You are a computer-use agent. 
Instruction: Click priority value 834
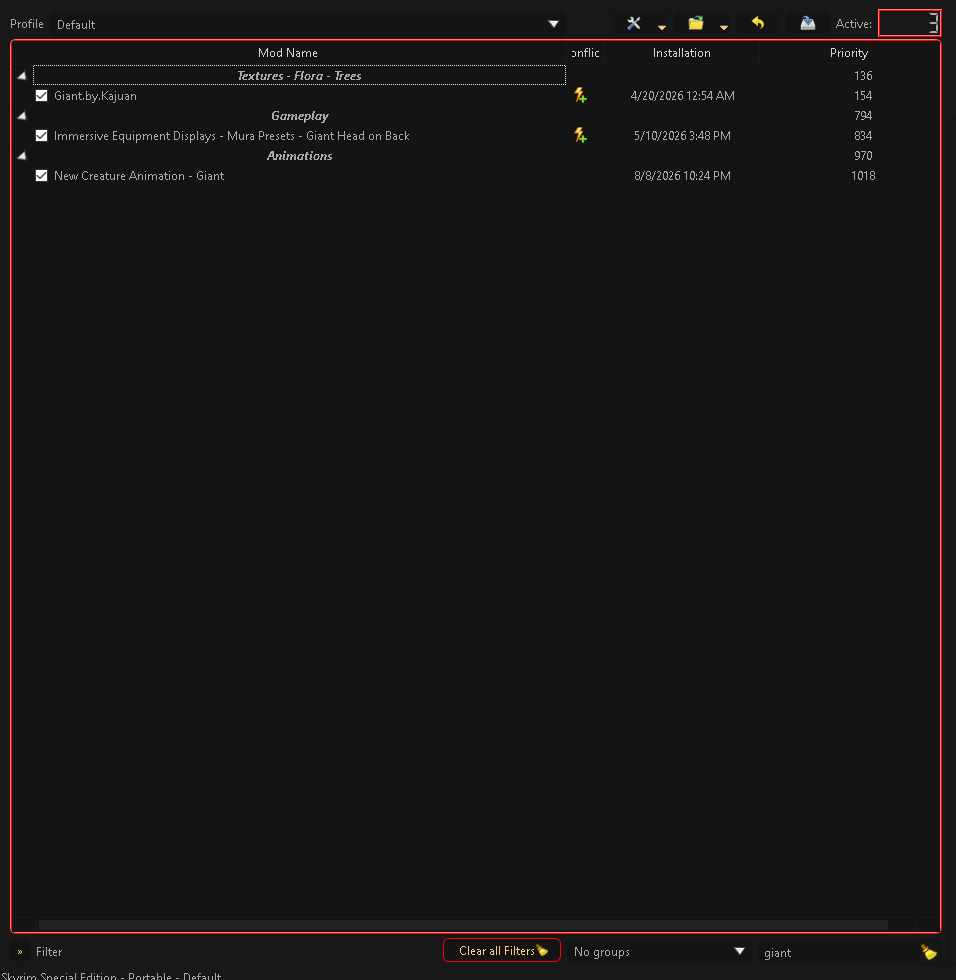pyautogui.click(x=863, y=136)
